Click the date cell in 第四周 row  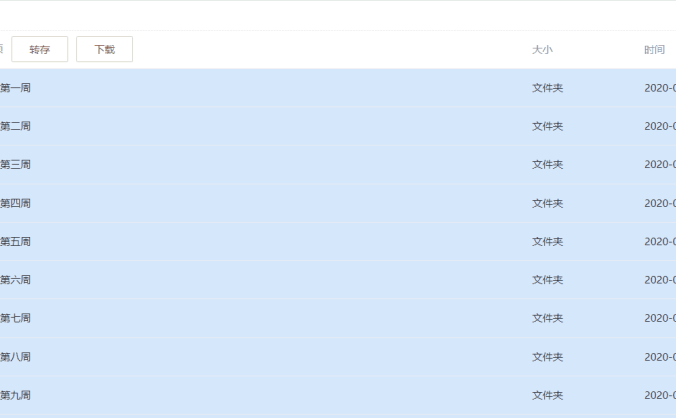pyautogui.click(x=660, y=203)
